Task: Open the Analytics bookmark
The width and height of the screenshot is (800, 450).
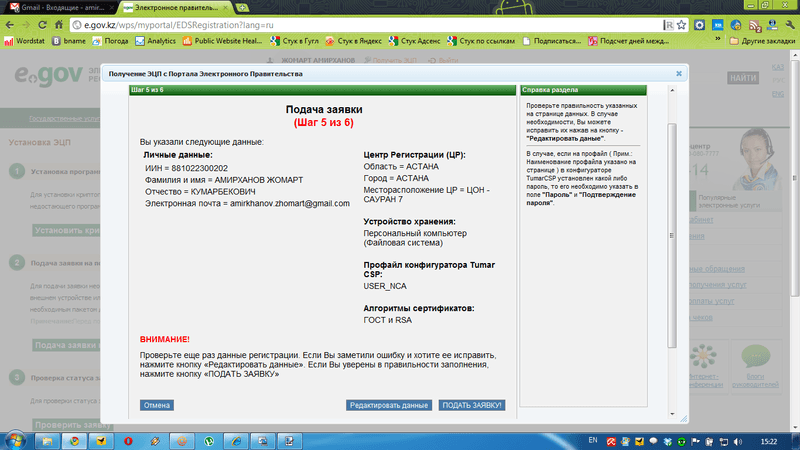Action: (156, 41)
